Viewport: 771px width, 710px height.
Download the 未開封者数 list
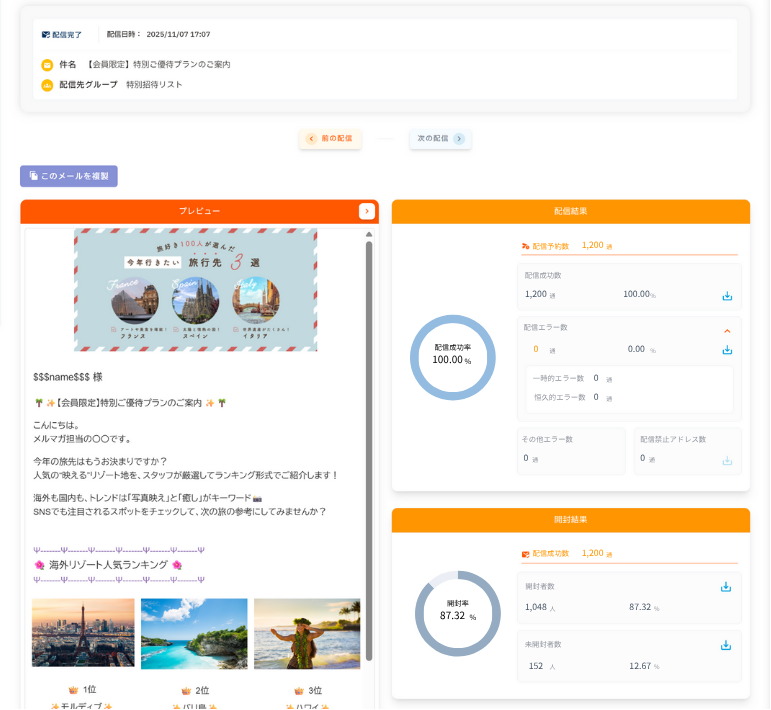(726, 645)
